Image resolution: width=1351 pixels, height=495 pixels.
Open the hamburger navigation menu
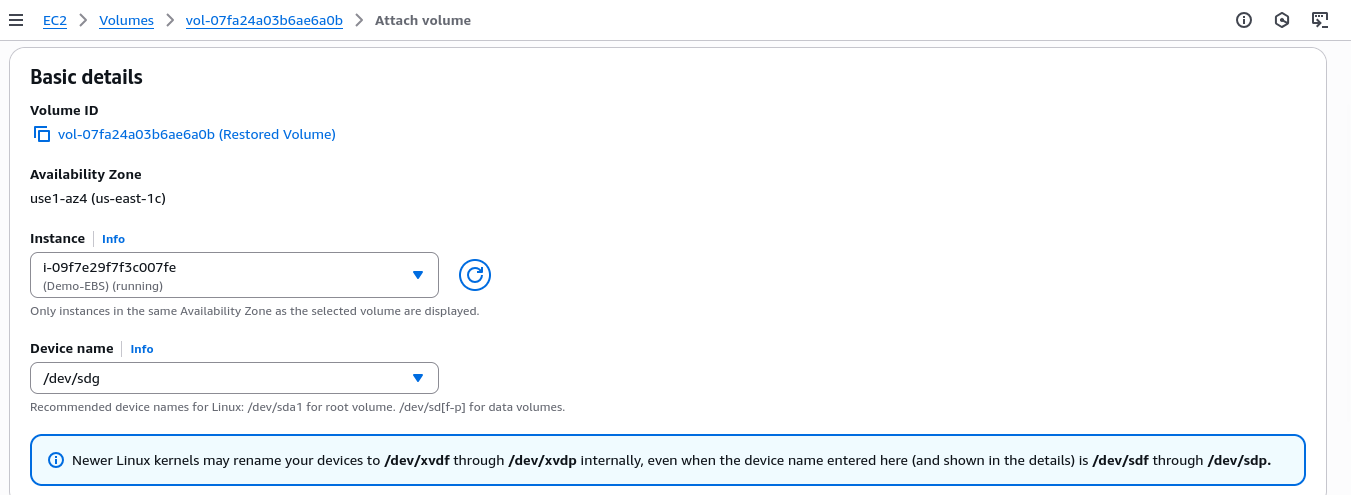16,20
